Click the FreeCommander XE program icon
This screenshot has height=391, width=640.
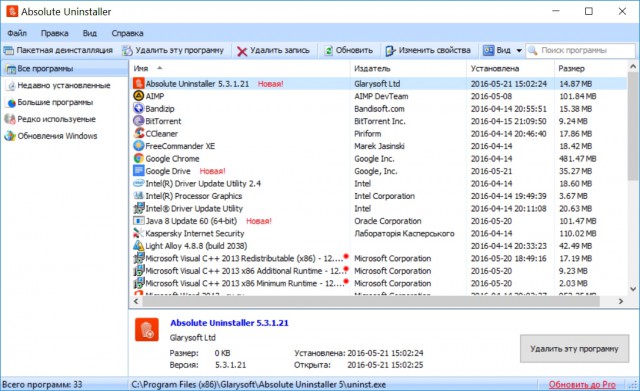tap(139, 146)
